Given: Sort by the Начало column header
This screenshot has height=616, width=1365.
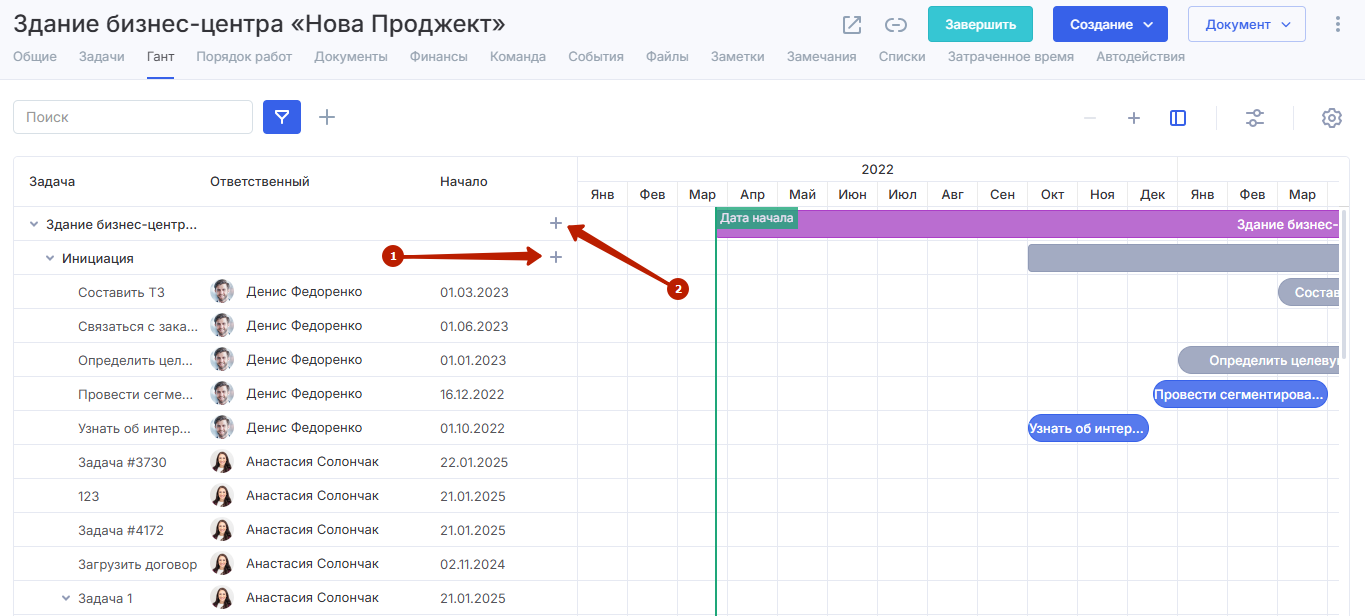Looking at the screenshot, I should (464, 181).
